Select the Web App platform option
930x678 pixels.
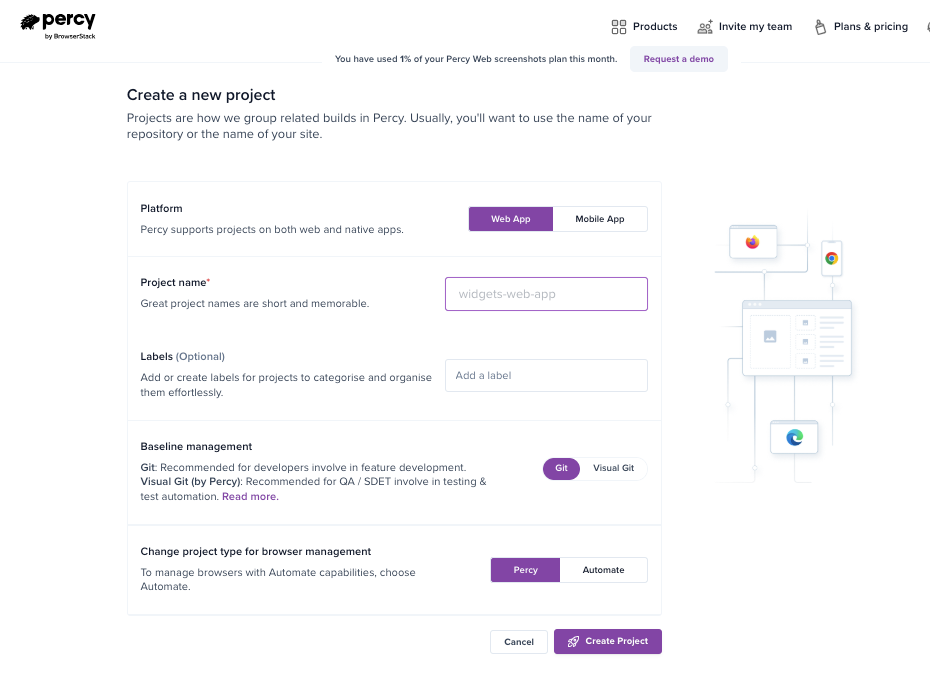[510, 219]
